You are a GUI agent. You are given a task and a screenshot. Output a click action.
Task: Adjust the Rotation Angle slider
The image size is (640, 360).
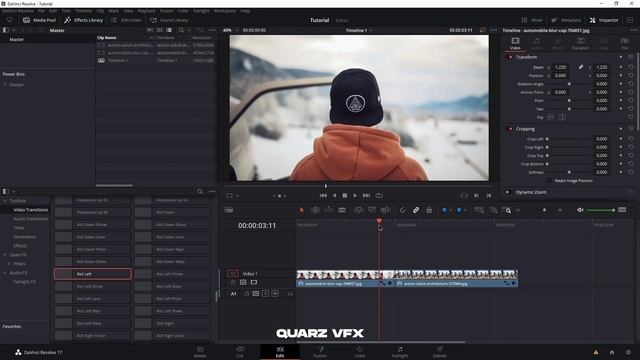[569, 84]
